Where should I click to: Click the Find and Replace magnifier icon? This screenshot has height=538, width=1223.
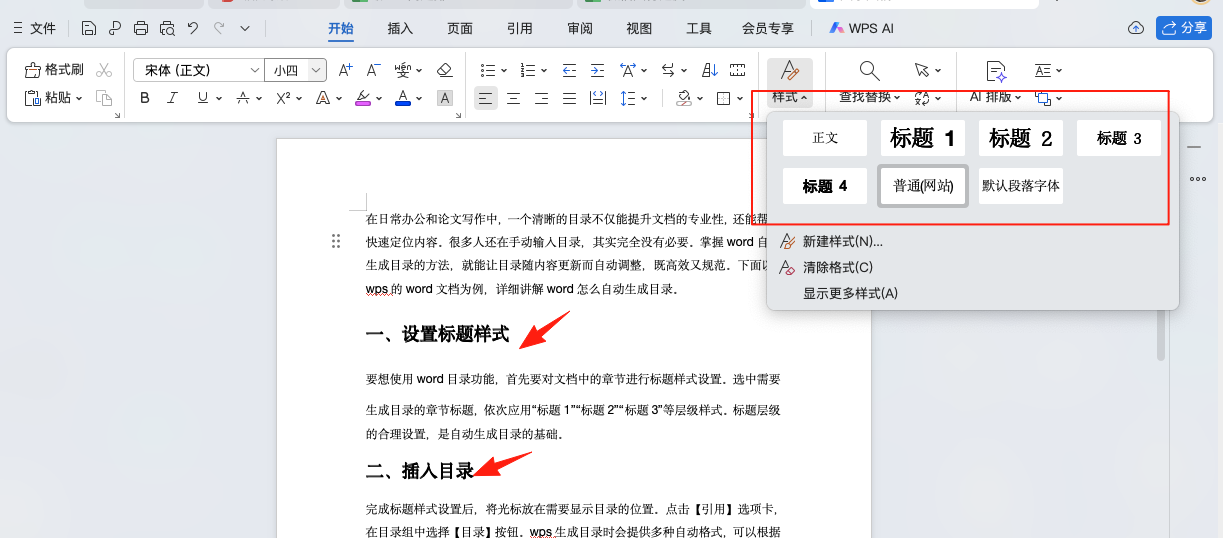pyautogui.click(x=869, y=70)
